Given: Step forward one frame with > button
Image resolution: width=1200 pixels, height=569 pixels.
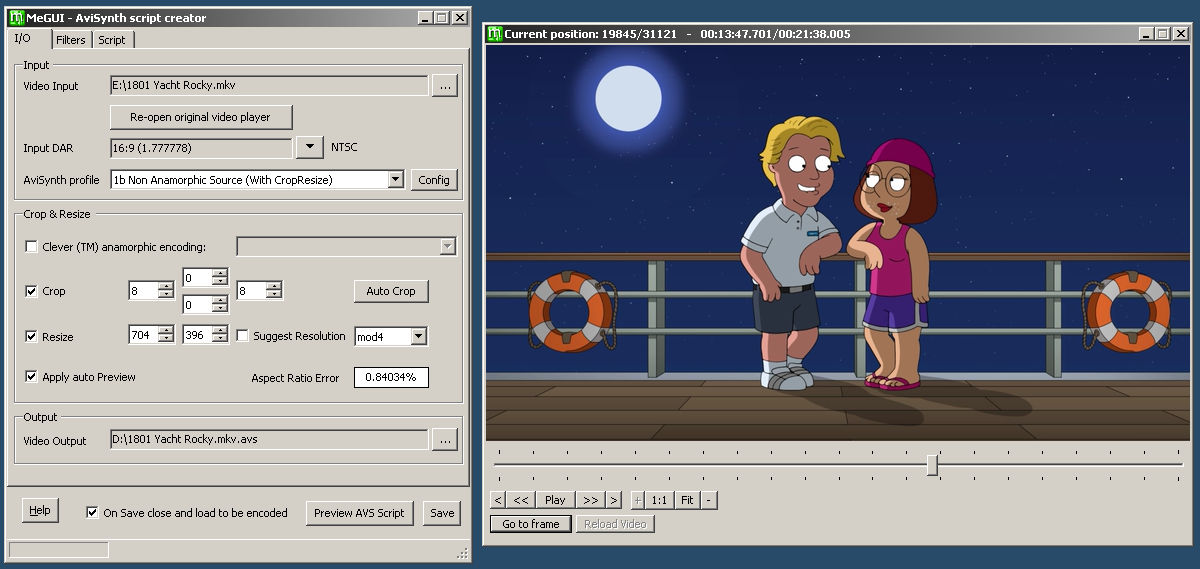Looking at the screenshot, I should coord(613,500).
